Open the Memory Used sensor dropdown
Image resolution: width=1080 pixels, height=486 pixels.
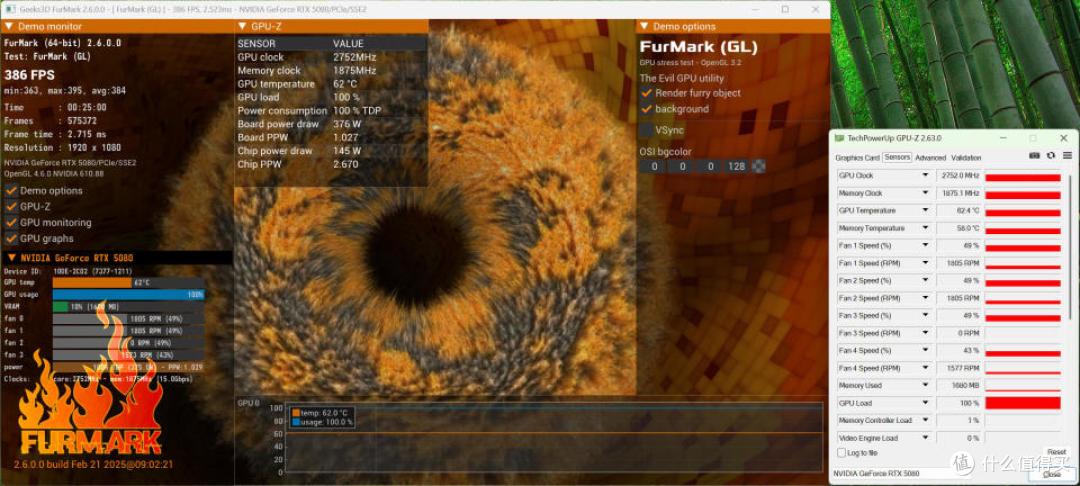(x=926, y=385)
